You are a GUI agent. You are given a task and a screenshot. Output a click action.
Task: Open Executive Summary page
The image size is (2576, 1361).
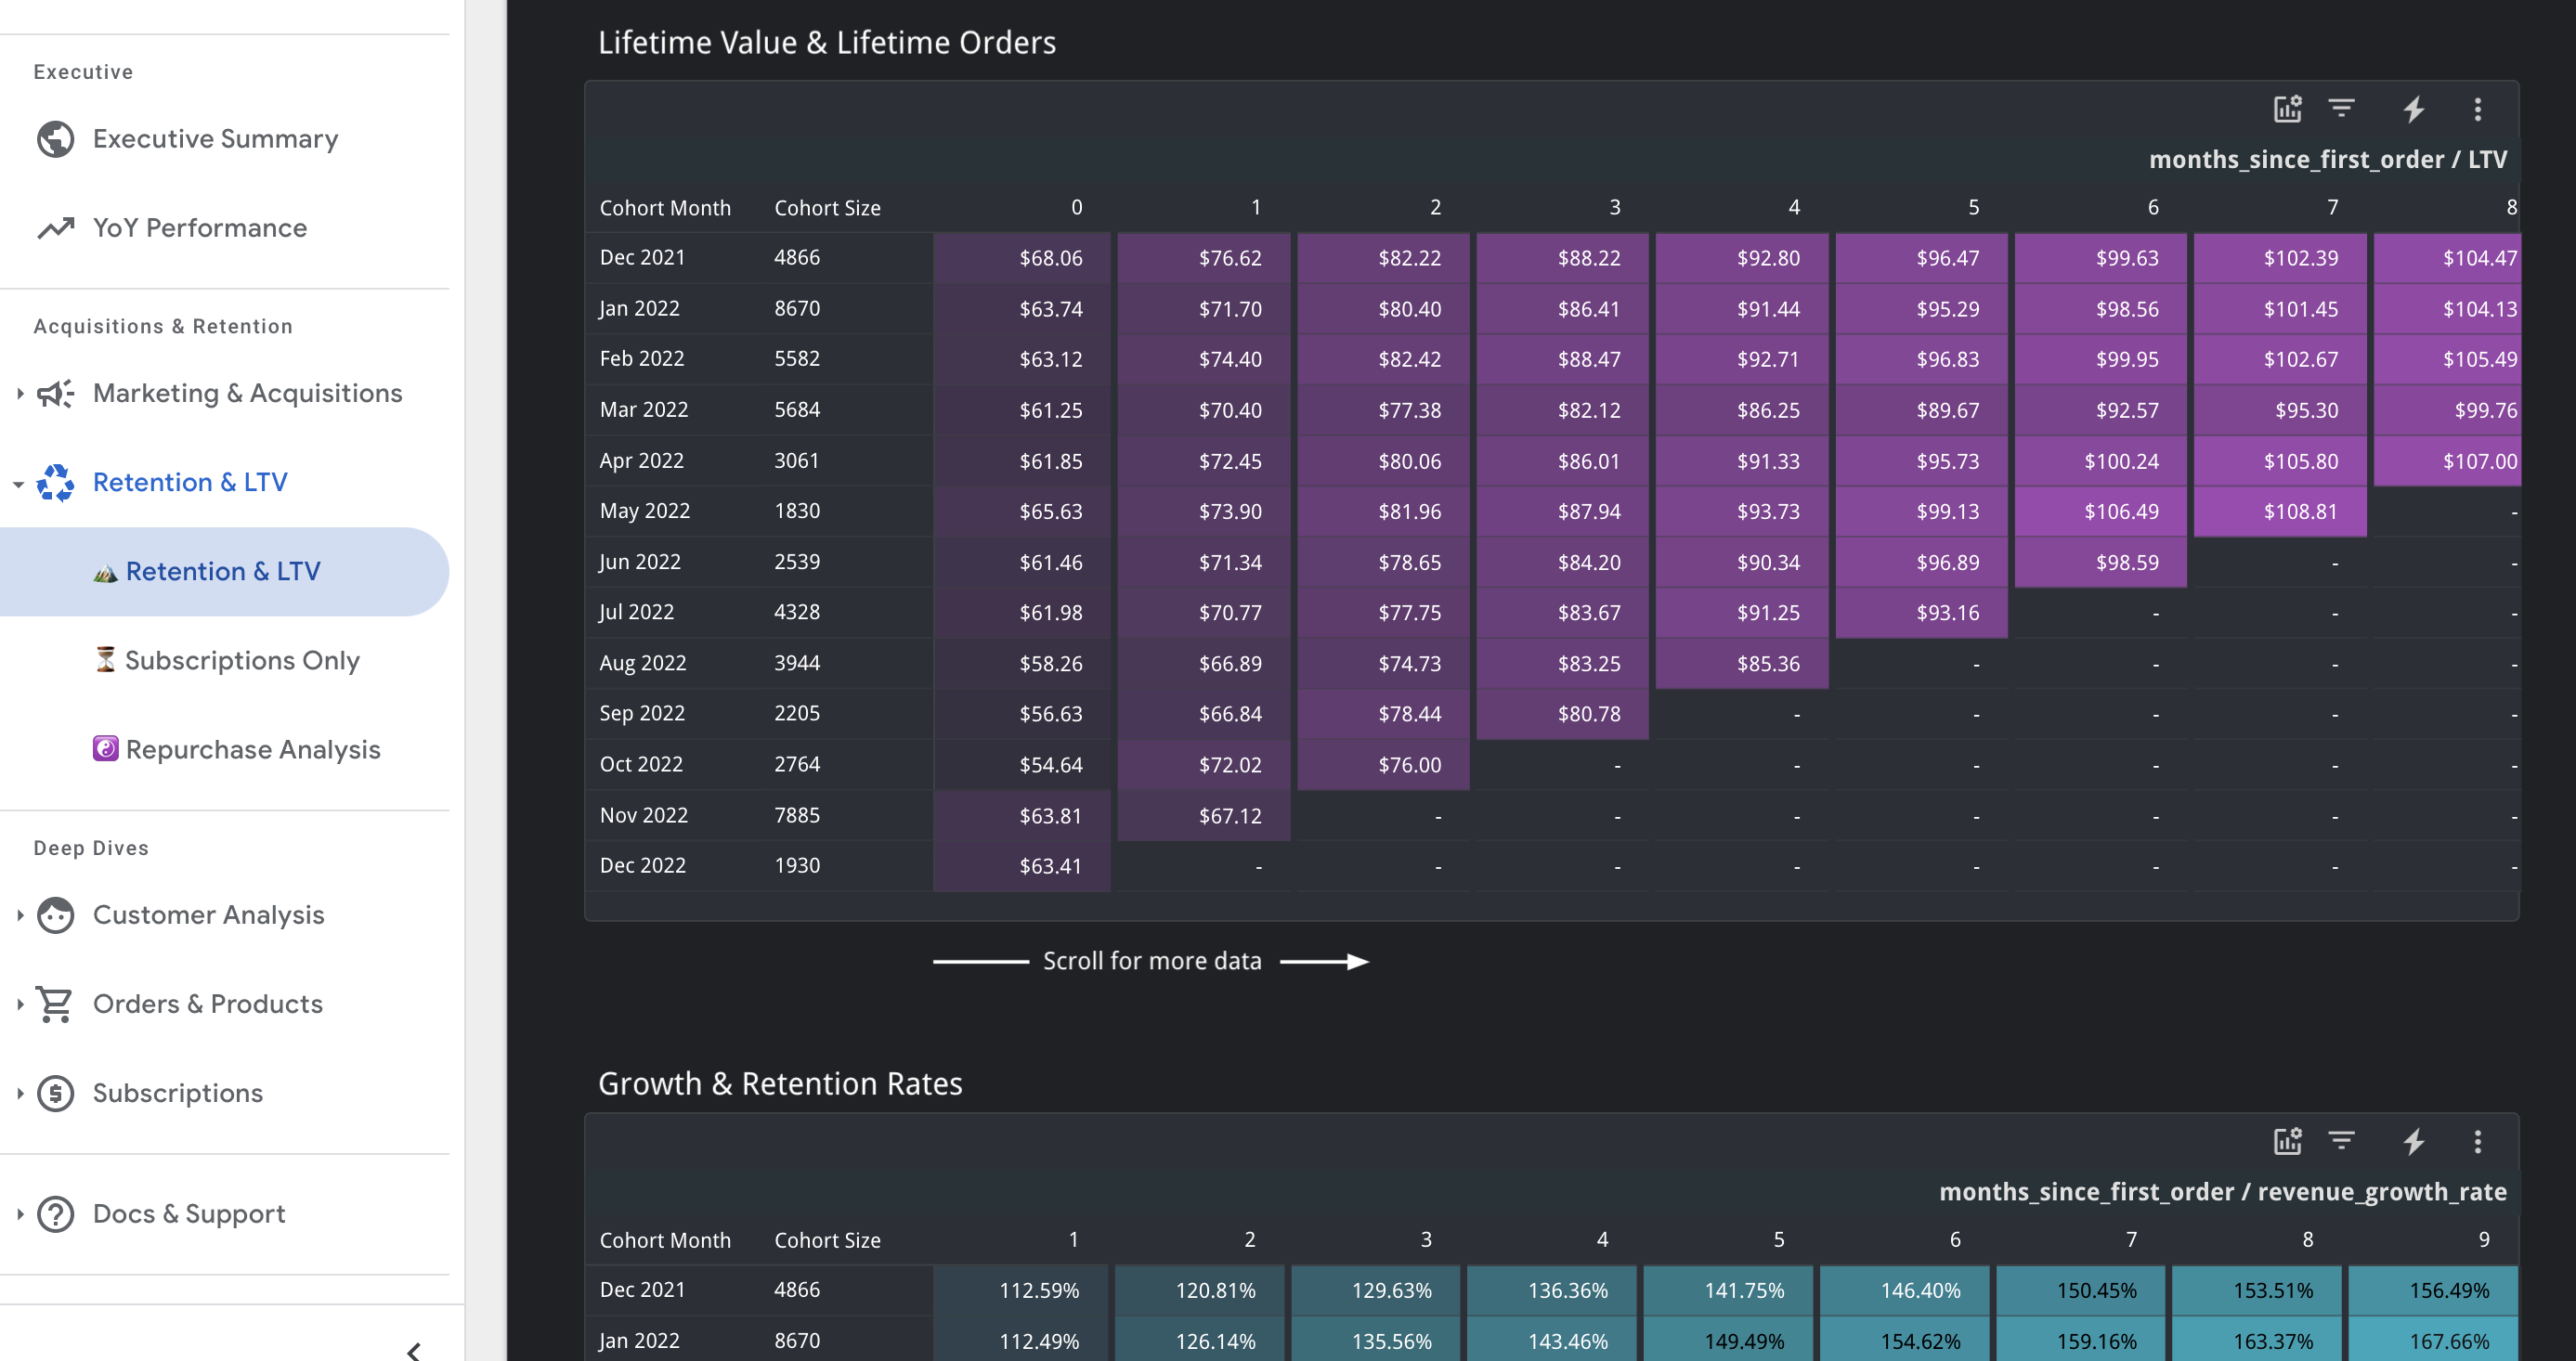[x=215, y=139]
